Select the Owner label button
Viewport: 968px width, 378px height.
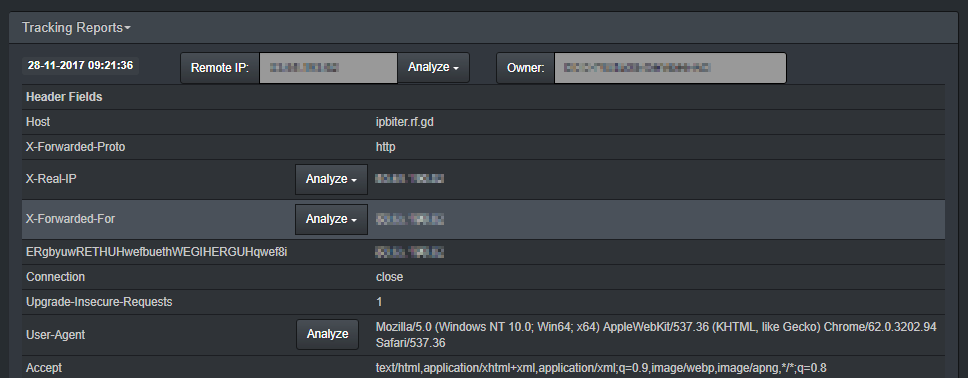[x=525, y=67]
